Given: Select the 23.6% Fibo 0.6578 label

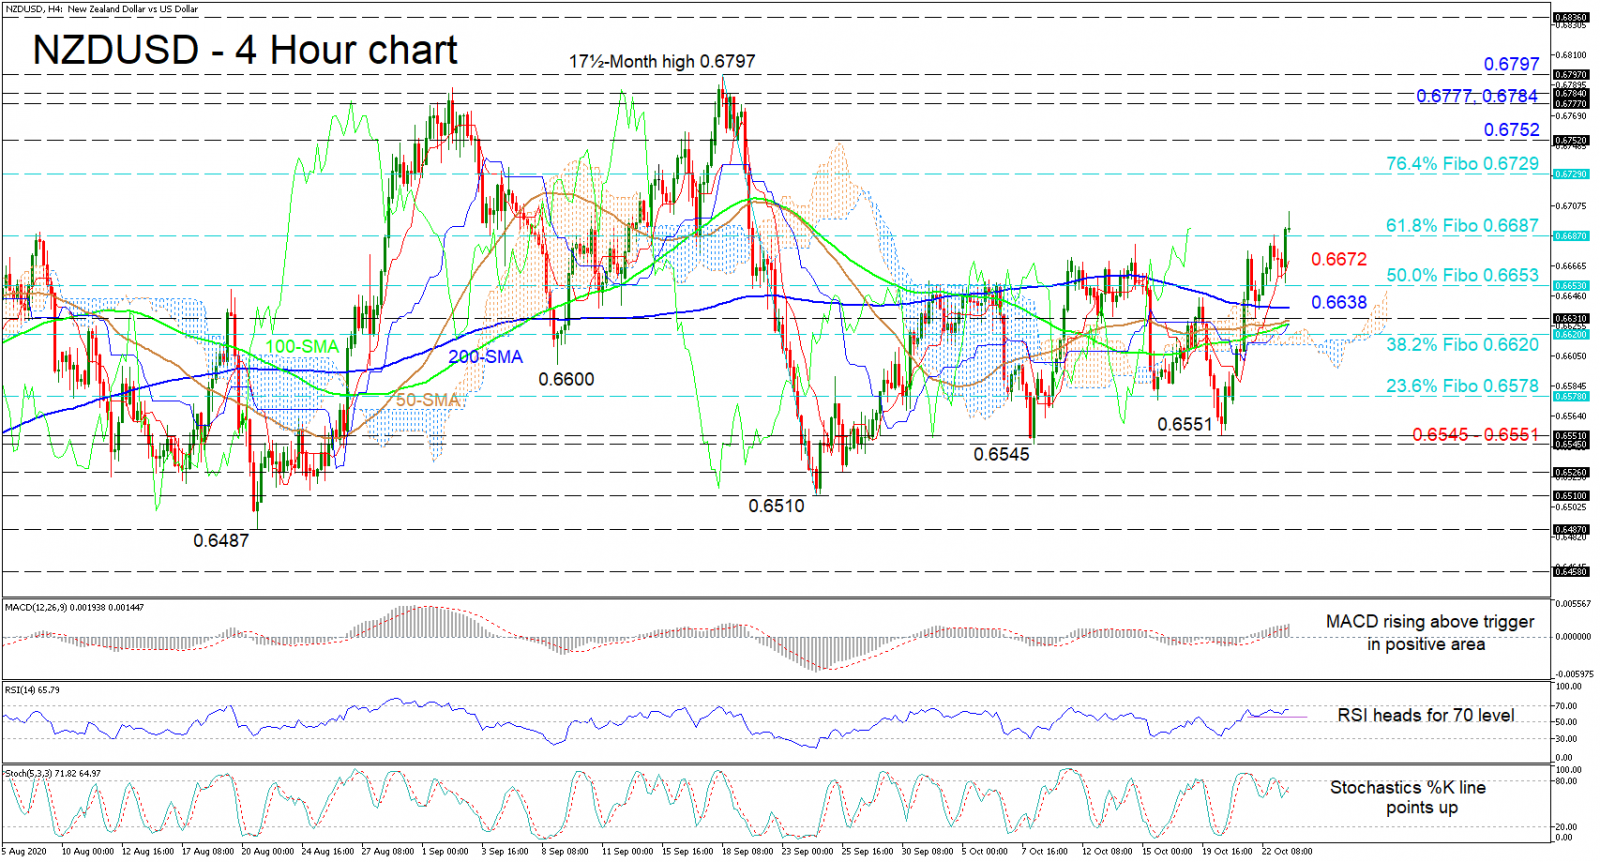Looking at the screenshot, I should 1462,386.
